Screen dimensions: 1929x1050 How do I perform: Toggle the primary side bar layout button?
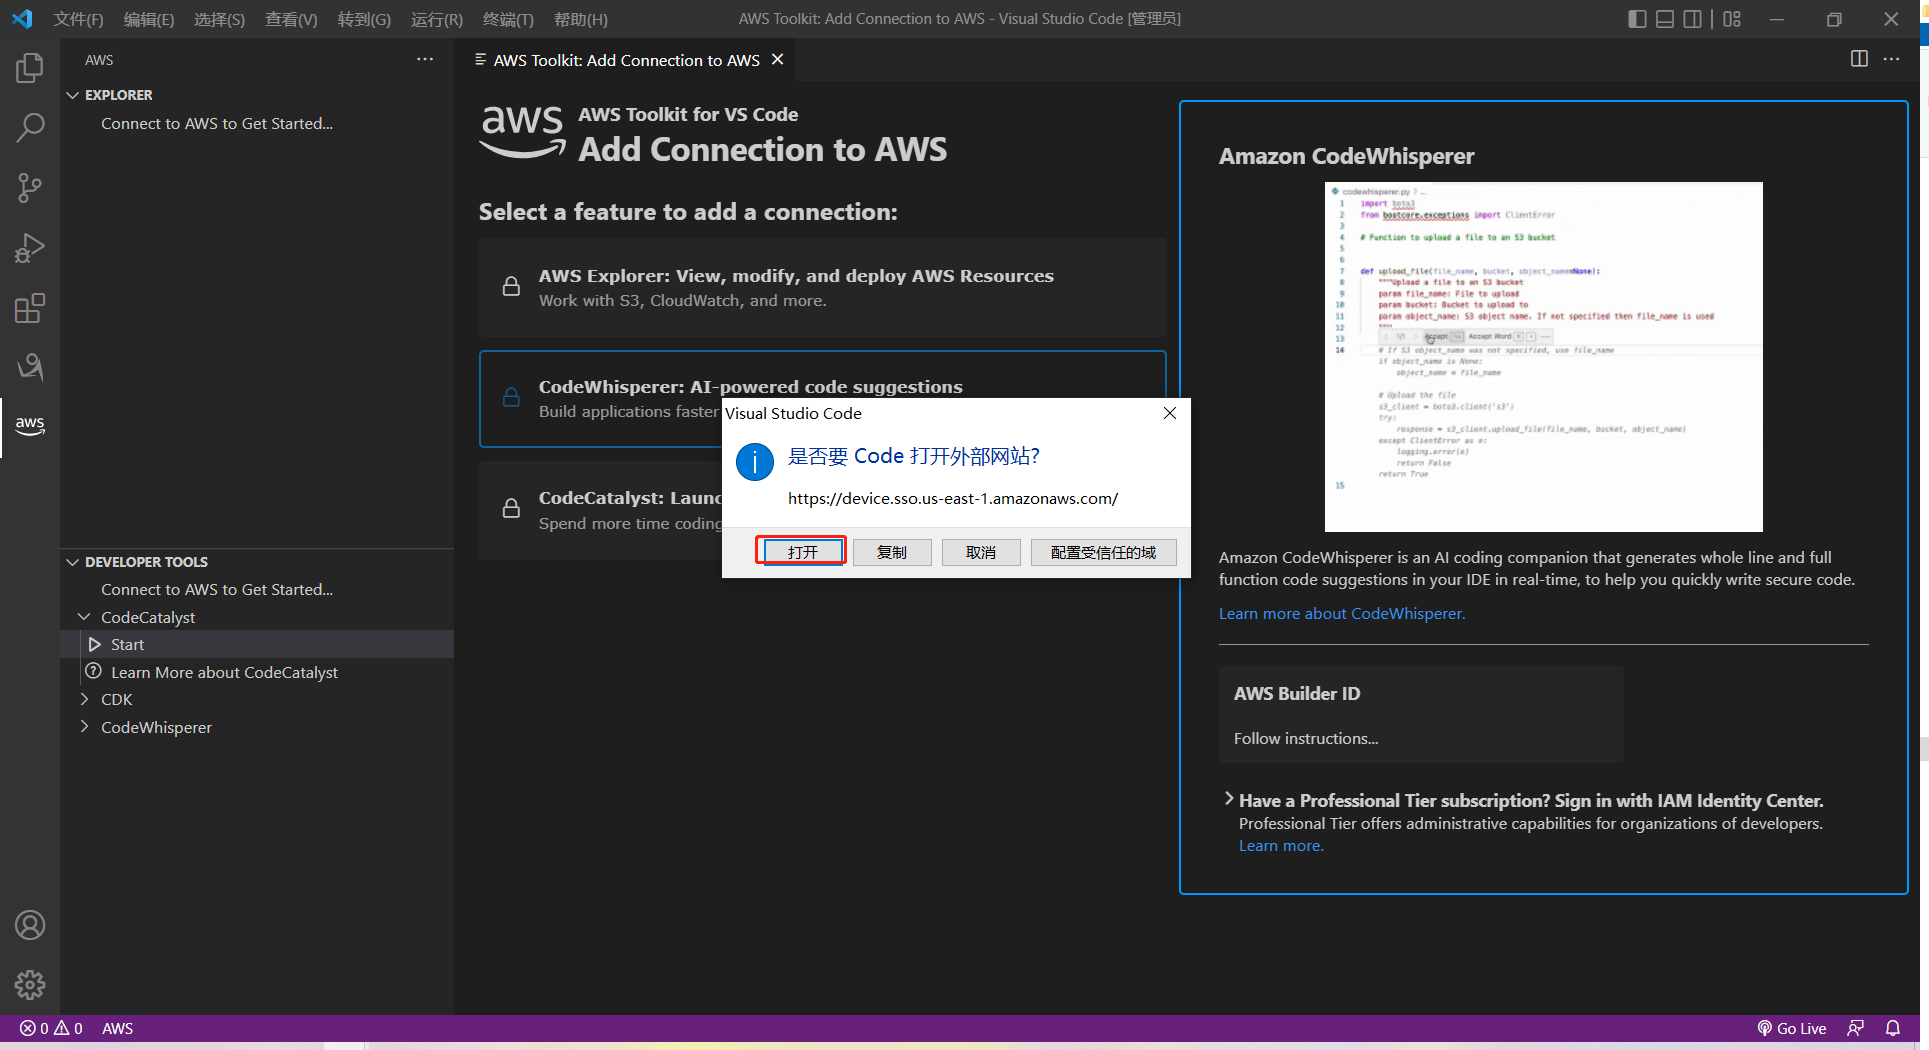[1637, 19]
